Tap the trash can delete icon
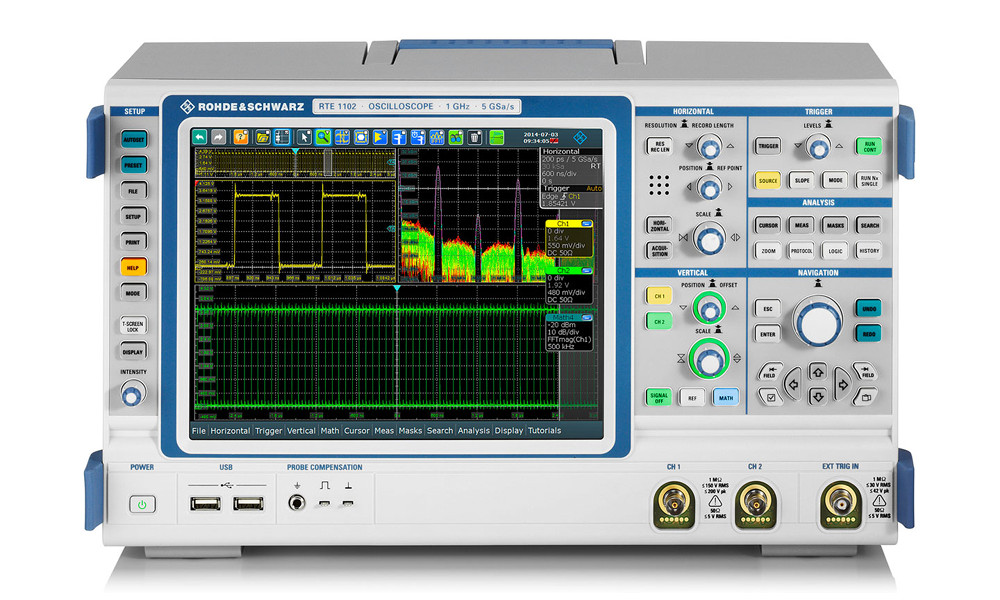Viewport: 1000px width, 600px height. [474, 137]
